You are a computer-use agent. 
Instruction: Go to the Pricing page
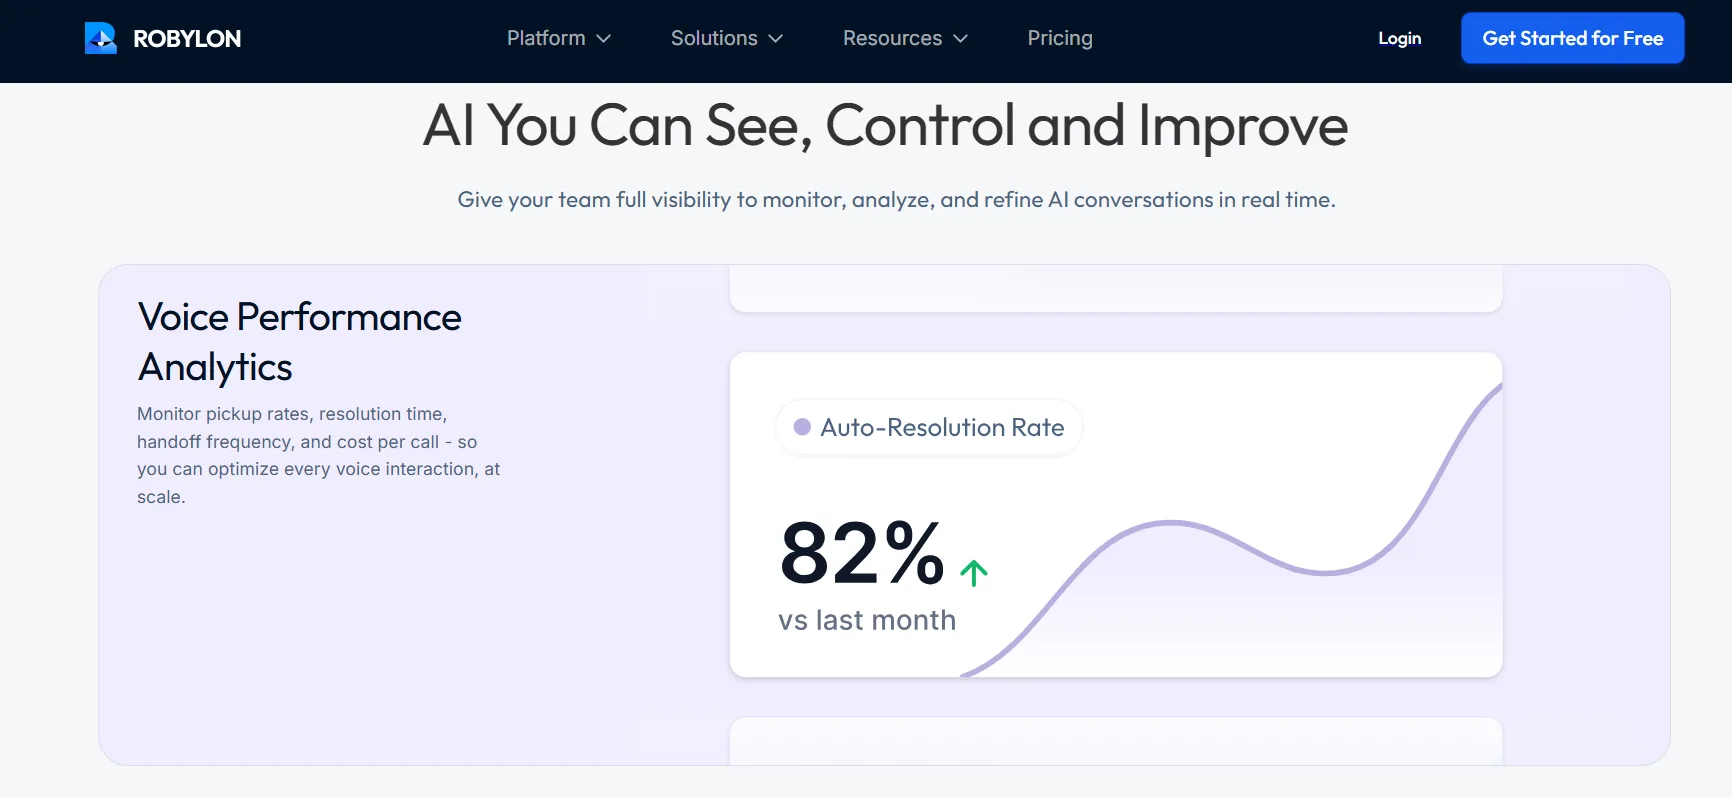(1060, 38)
